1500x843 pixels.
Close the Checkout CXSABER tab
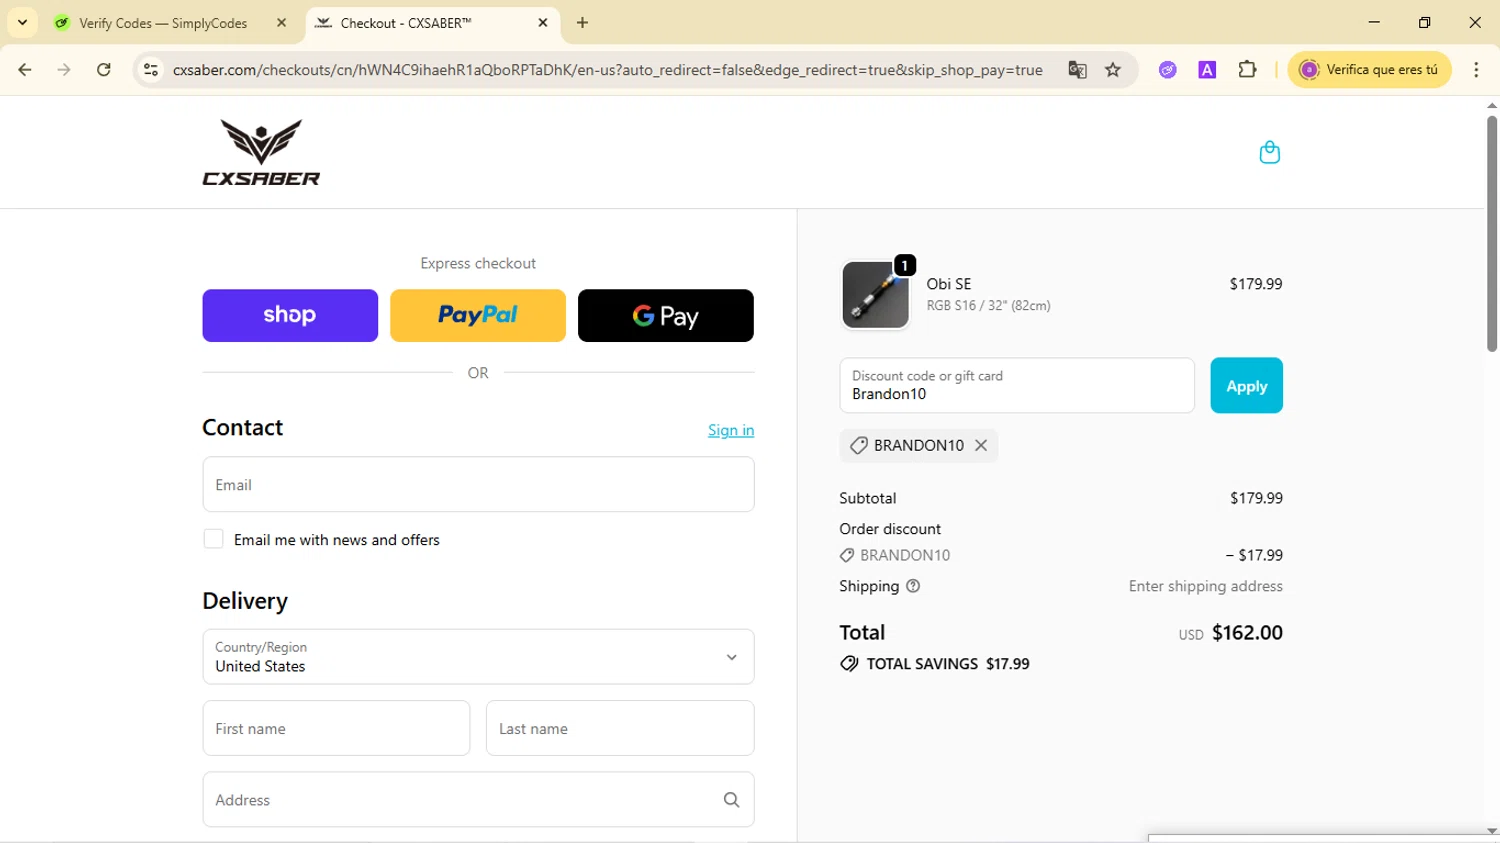(x=543, y=23)
